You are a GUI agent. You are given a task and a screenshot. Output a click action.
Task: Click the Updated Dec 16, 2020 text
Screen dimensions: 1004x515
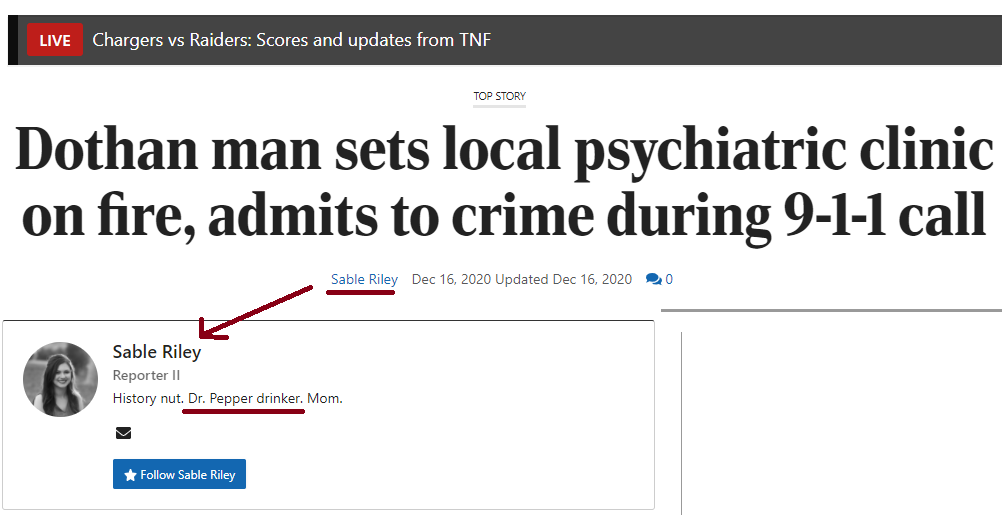click(x=563, y=279)
